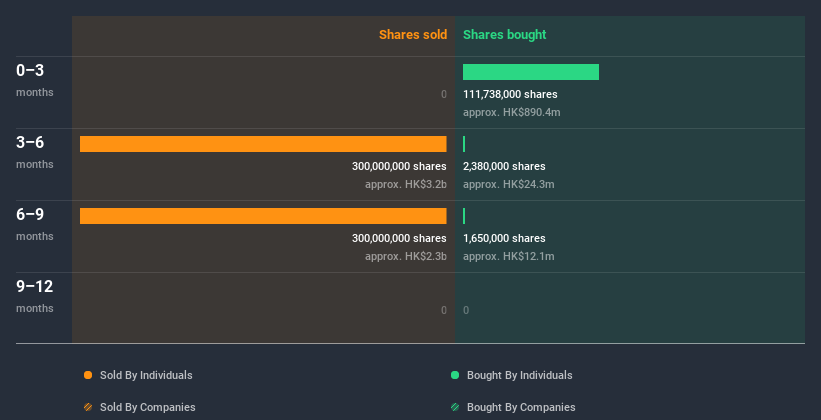Click the 0–3 months row label

coord(35,80)
